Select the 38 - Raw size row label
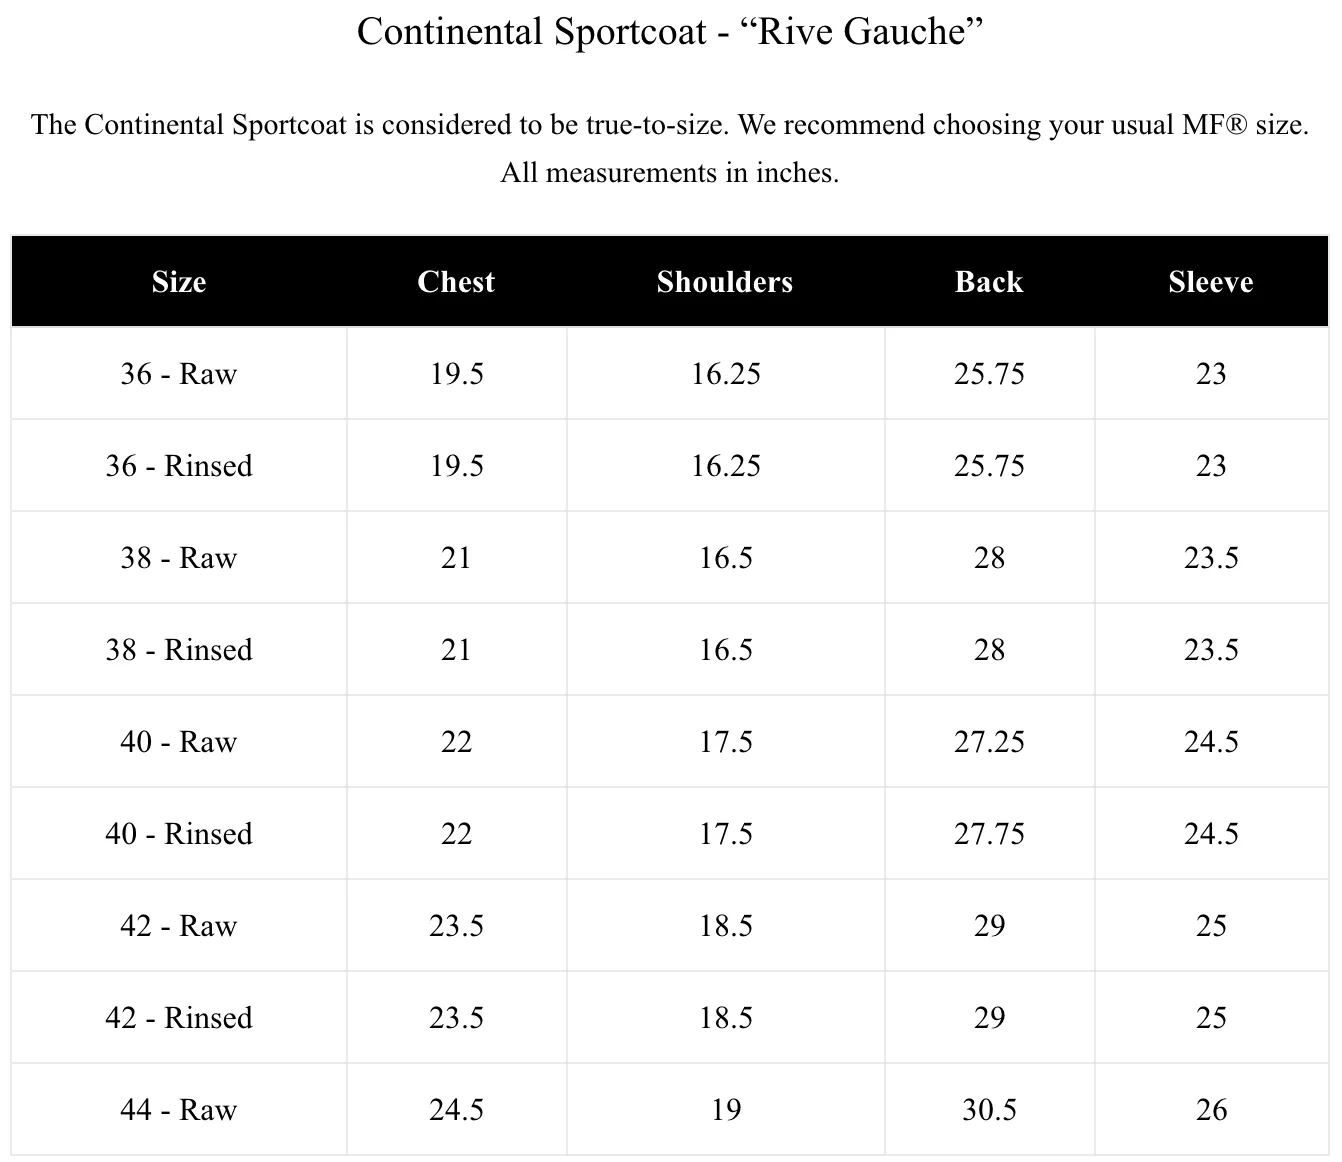This screenshot has width=1342, height=1162. click(179, 558)
